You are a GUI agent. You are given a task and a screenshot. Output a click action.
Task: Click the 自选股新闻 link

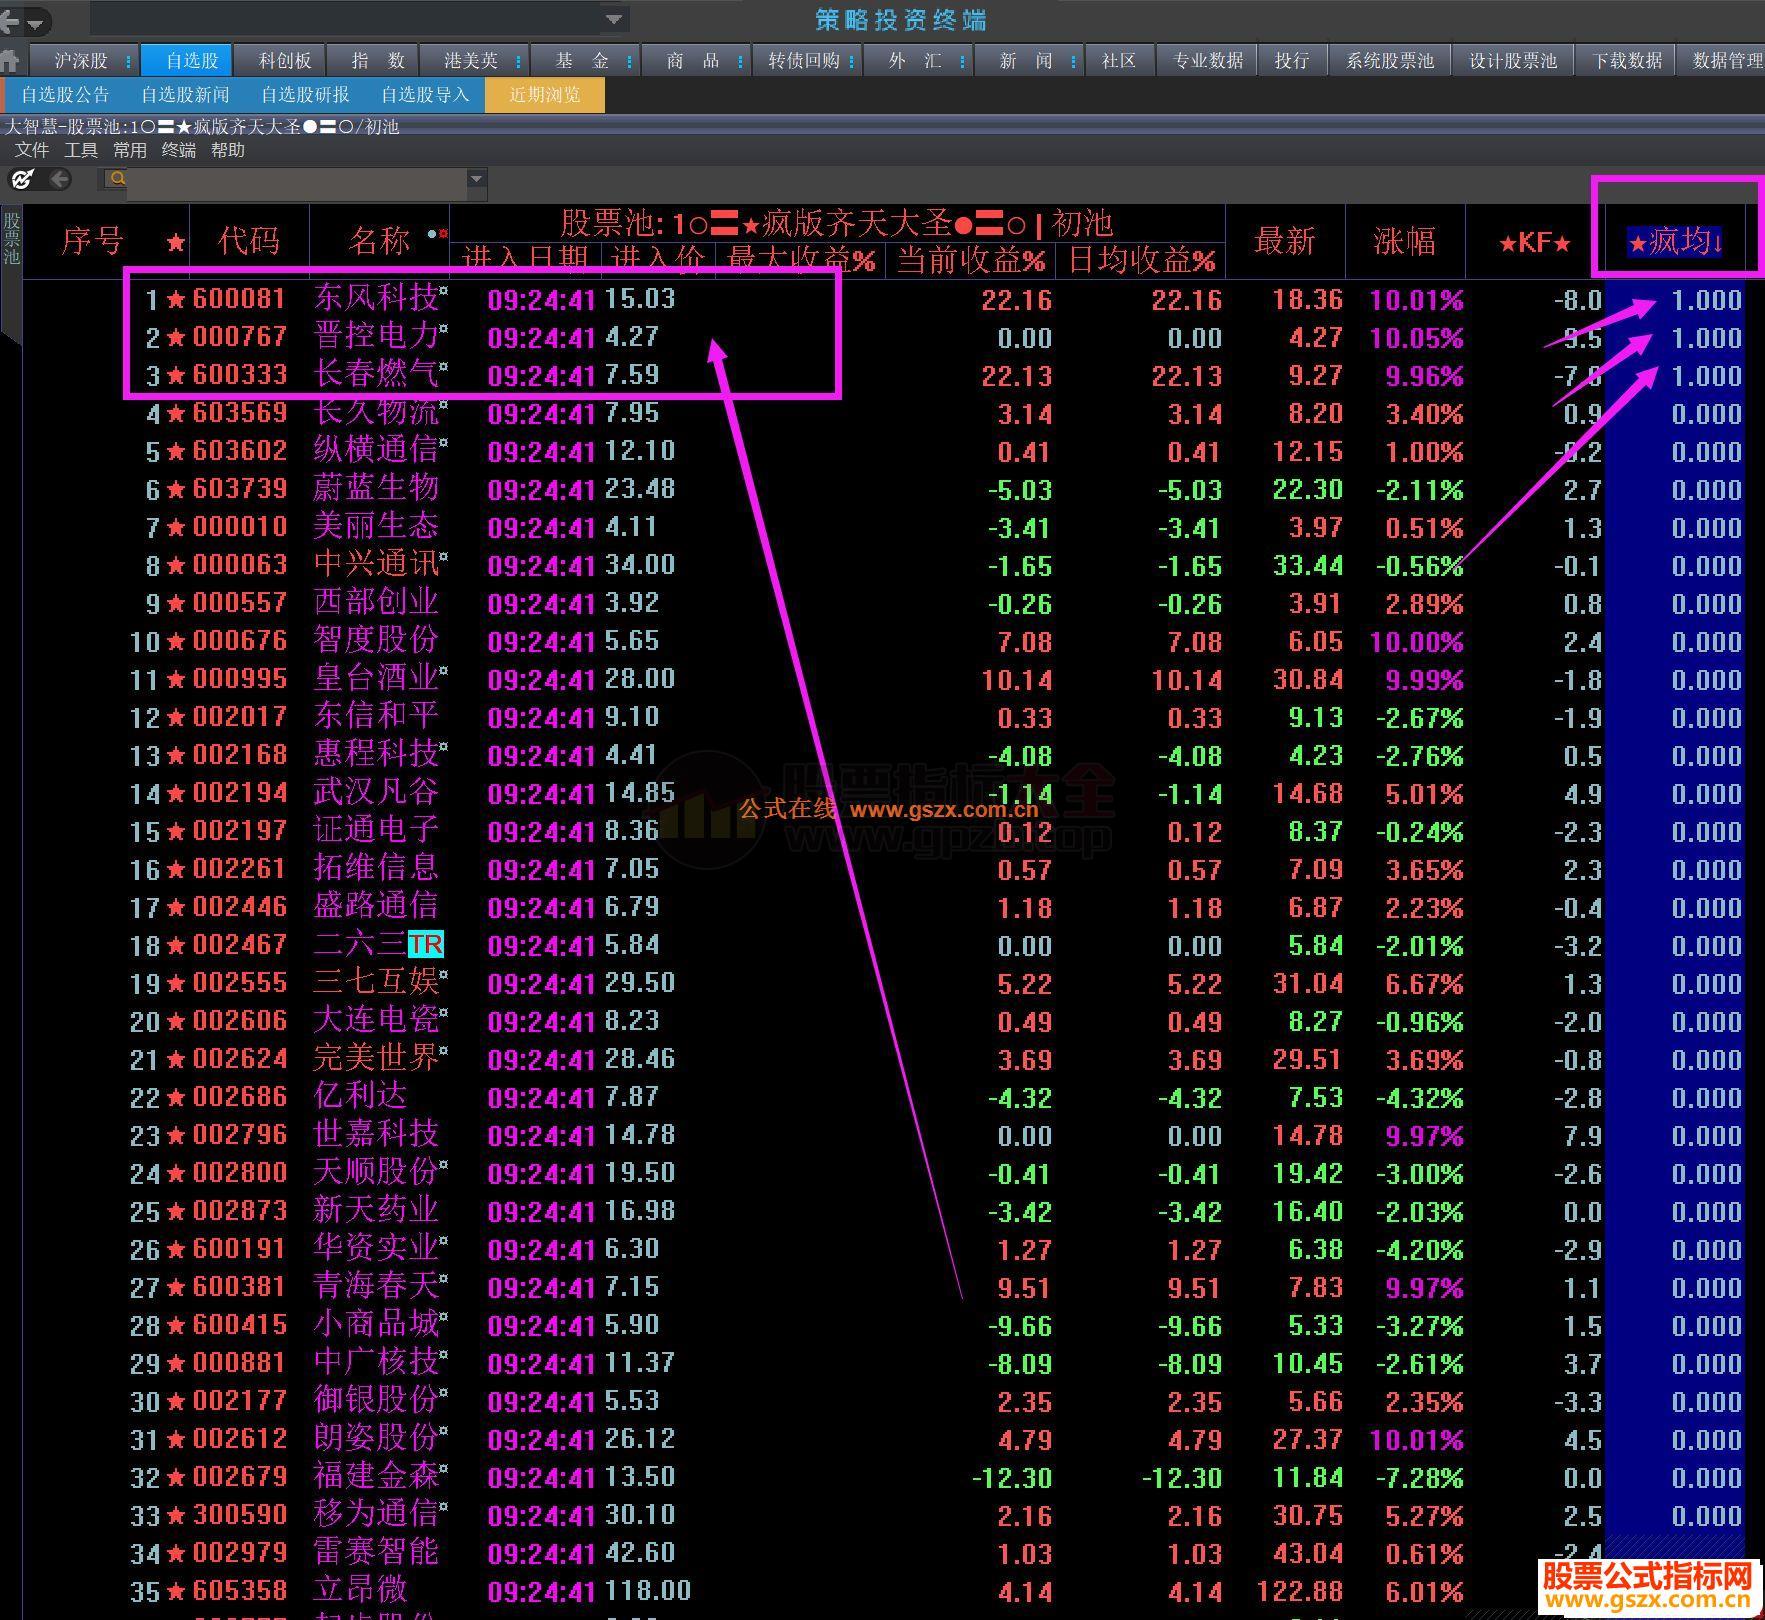(x=185, y=95)
